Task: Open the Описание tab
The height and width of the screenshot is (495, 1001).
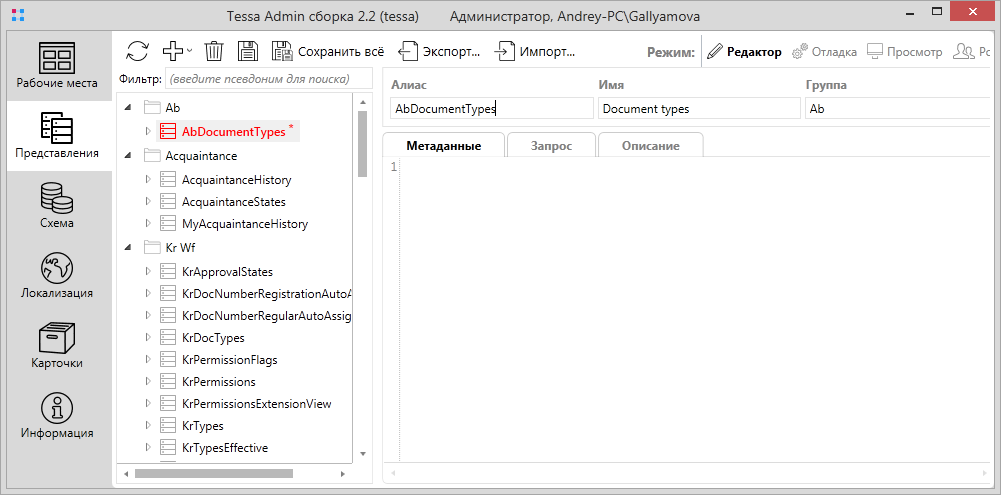Action: (650, 146)
